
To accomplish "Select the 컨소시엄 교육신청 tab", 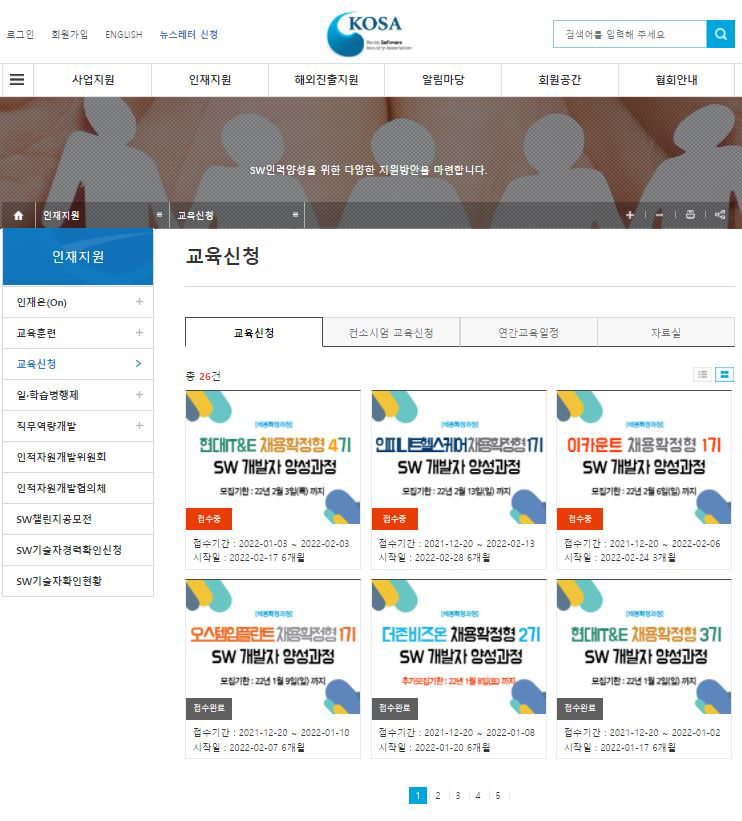I will coord(391,332).
